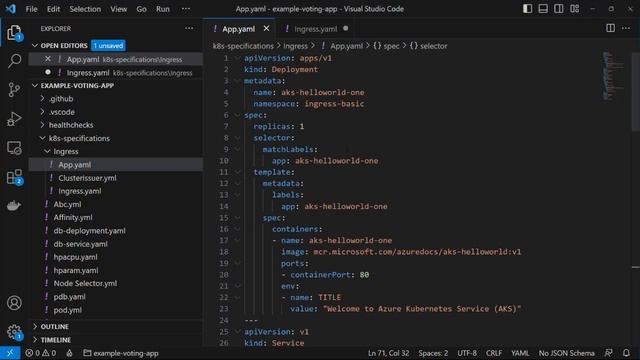Open ClusterIssuer.yml in explorer
640x360 pixels.
87,178
